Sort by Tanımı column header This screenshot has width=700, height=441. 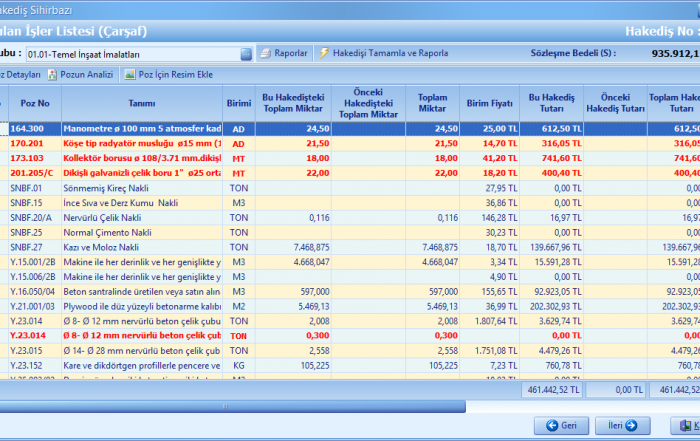pos(140,103)
